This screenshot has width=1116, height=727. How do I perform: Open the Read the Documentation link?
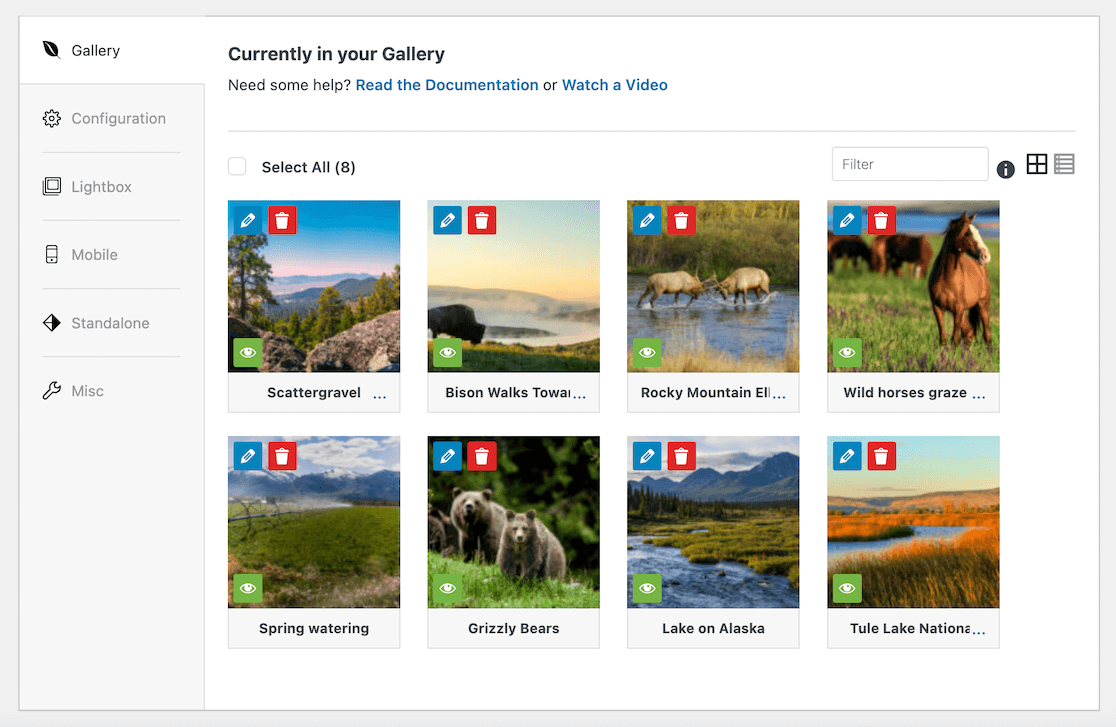(447, 85)
